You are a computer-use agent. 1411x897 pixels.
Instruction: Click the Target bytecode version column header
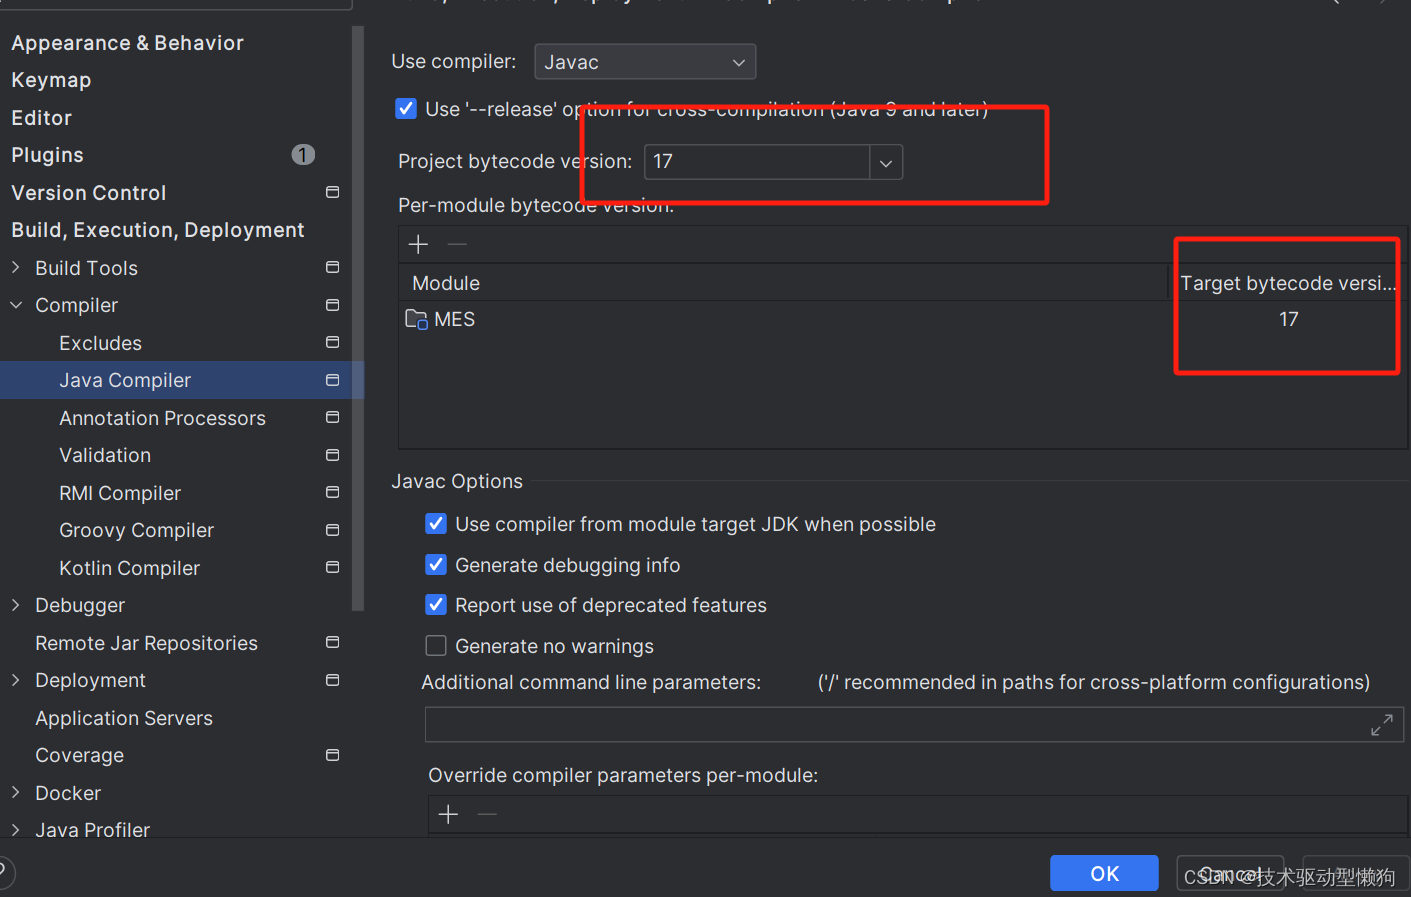[1288, 283]
